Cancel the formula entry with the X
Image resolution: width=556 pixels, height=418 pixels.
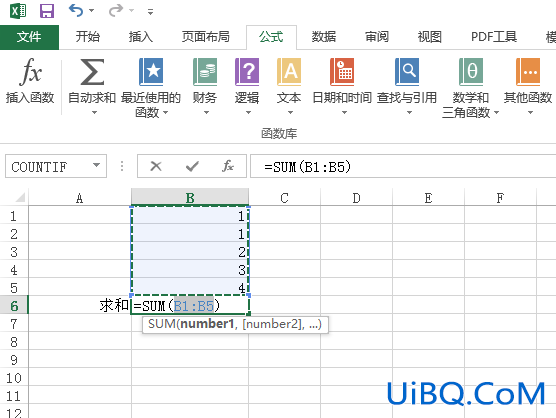click(156, 166)
